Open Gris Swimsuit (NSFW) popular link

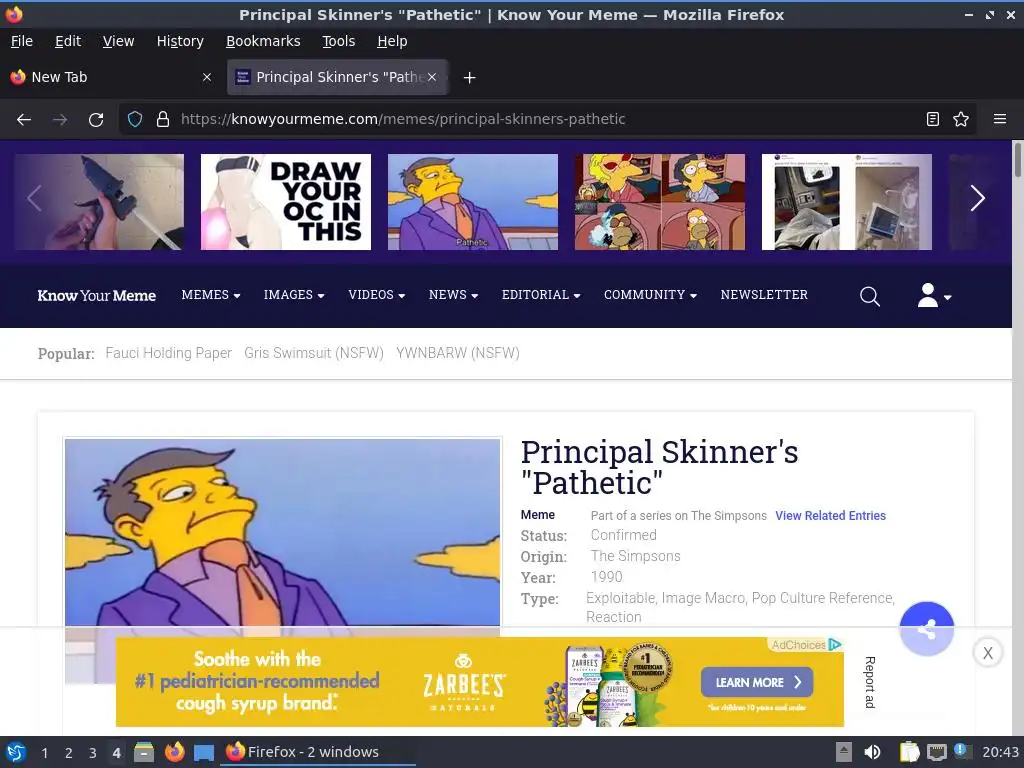pos(313,353)
